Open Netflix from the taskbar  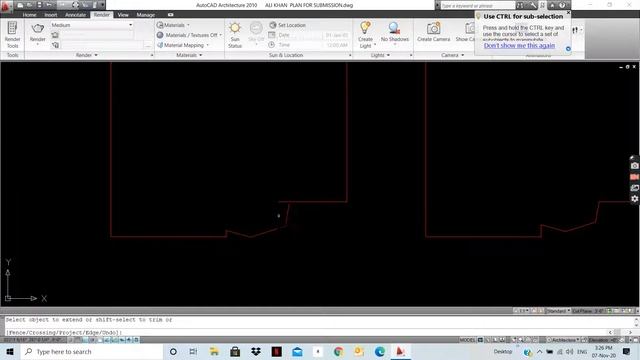click(276, 351)
